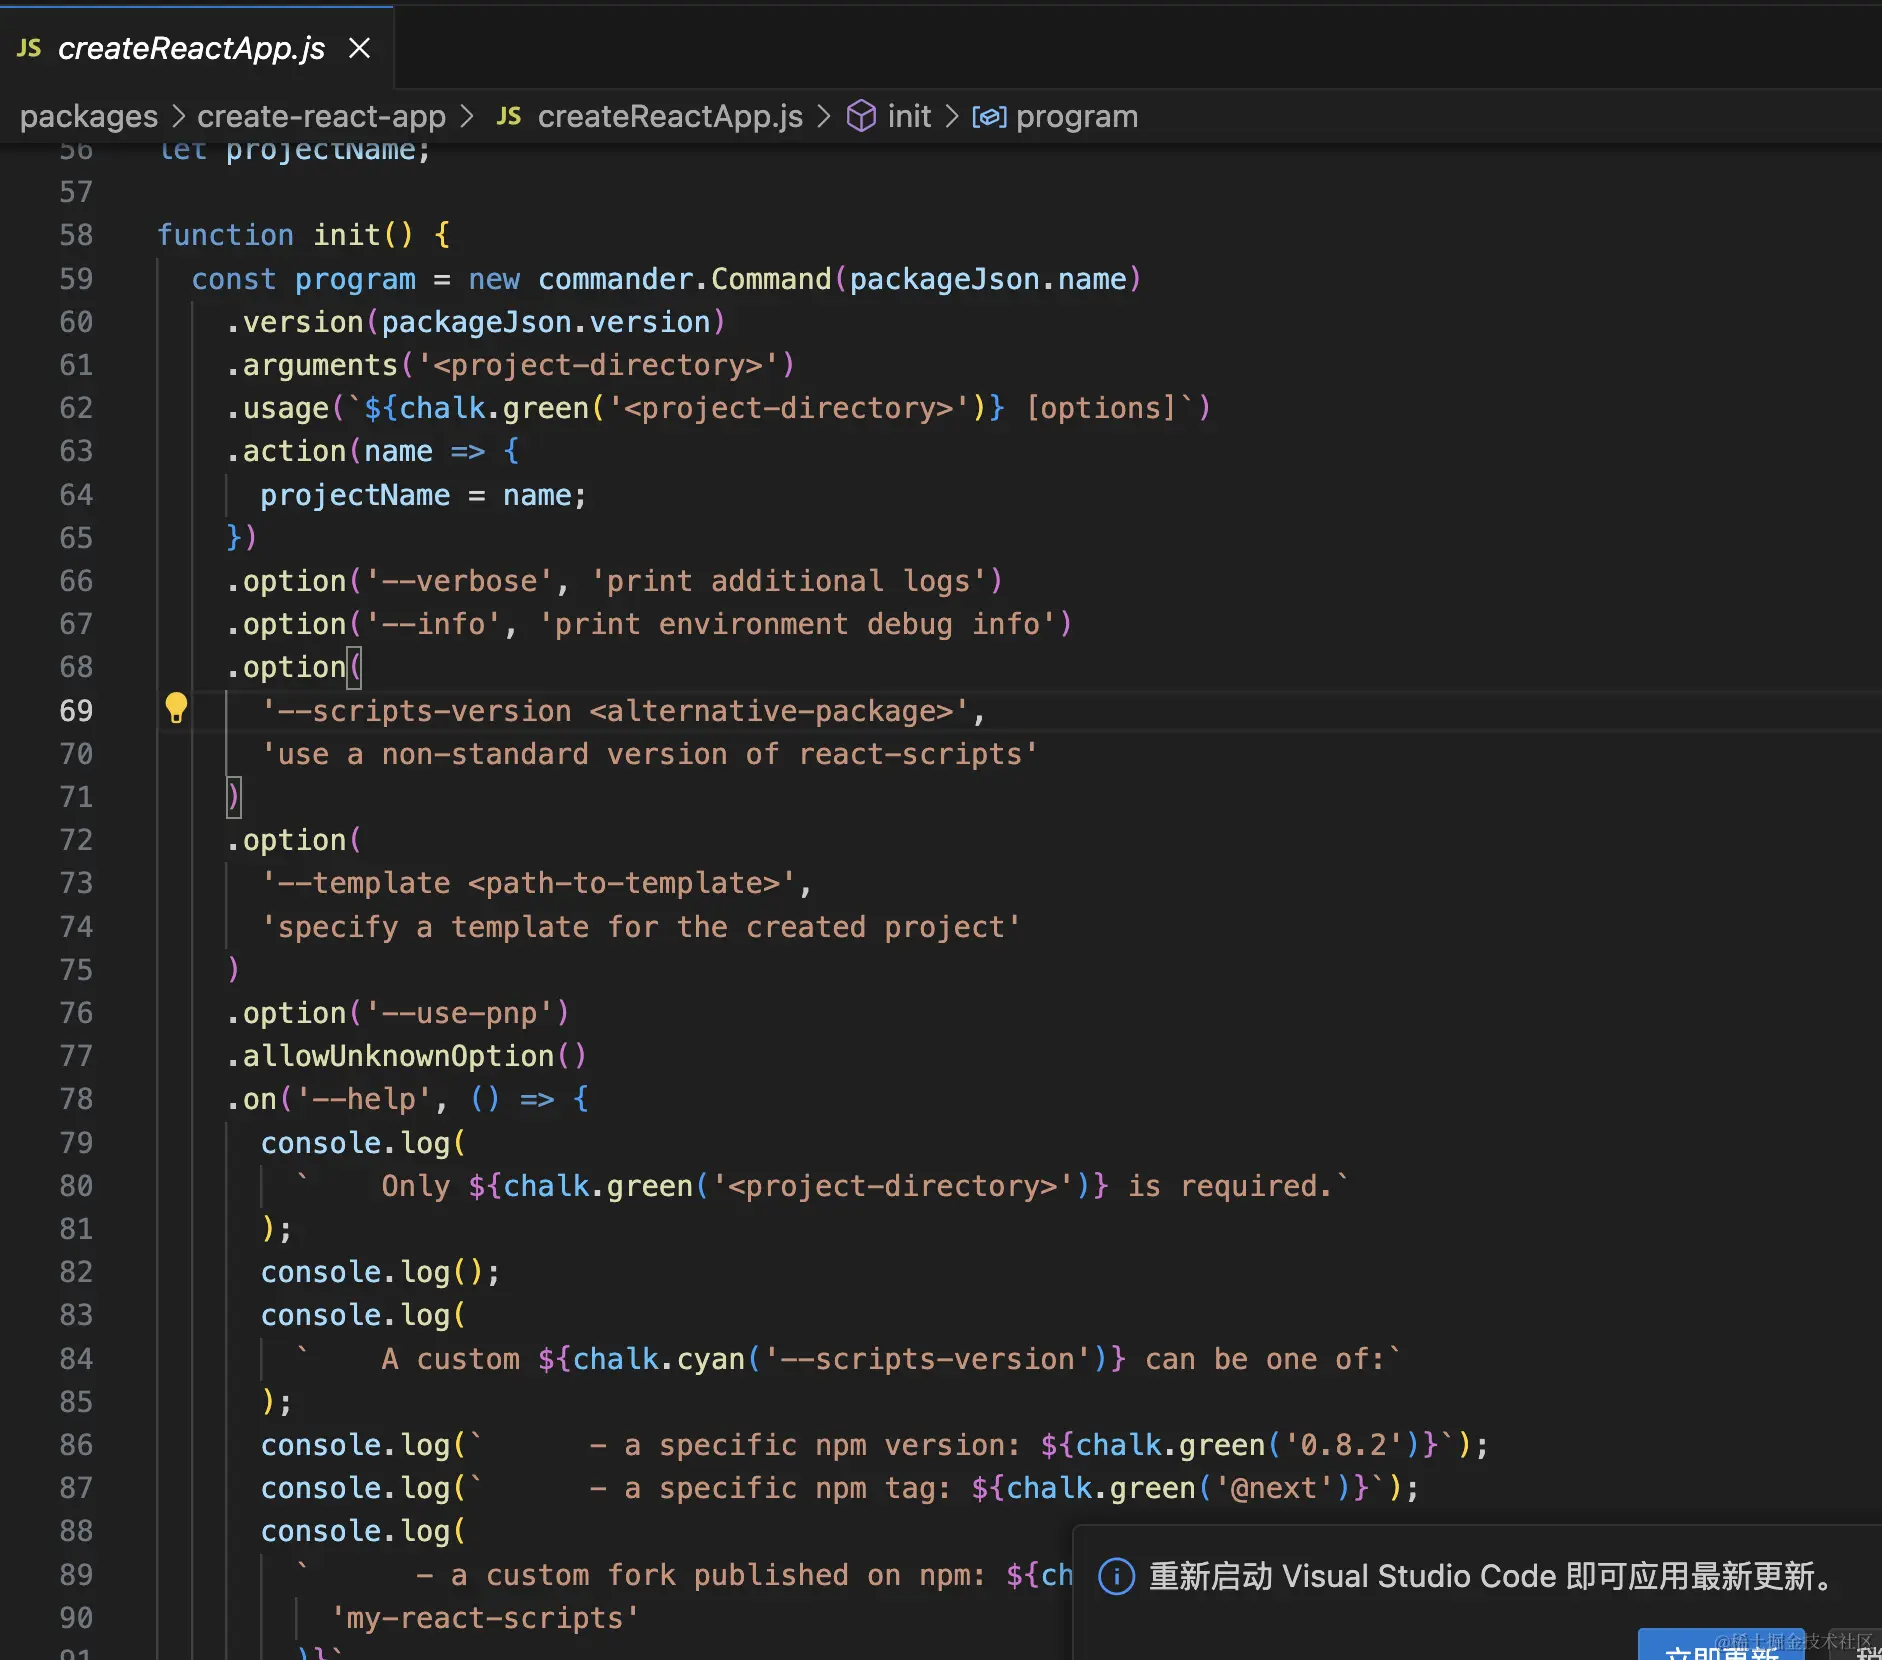Select the createReactApp.js editor tab
The width and height of the screenshot is (1882, 1660).
[191, 48]
